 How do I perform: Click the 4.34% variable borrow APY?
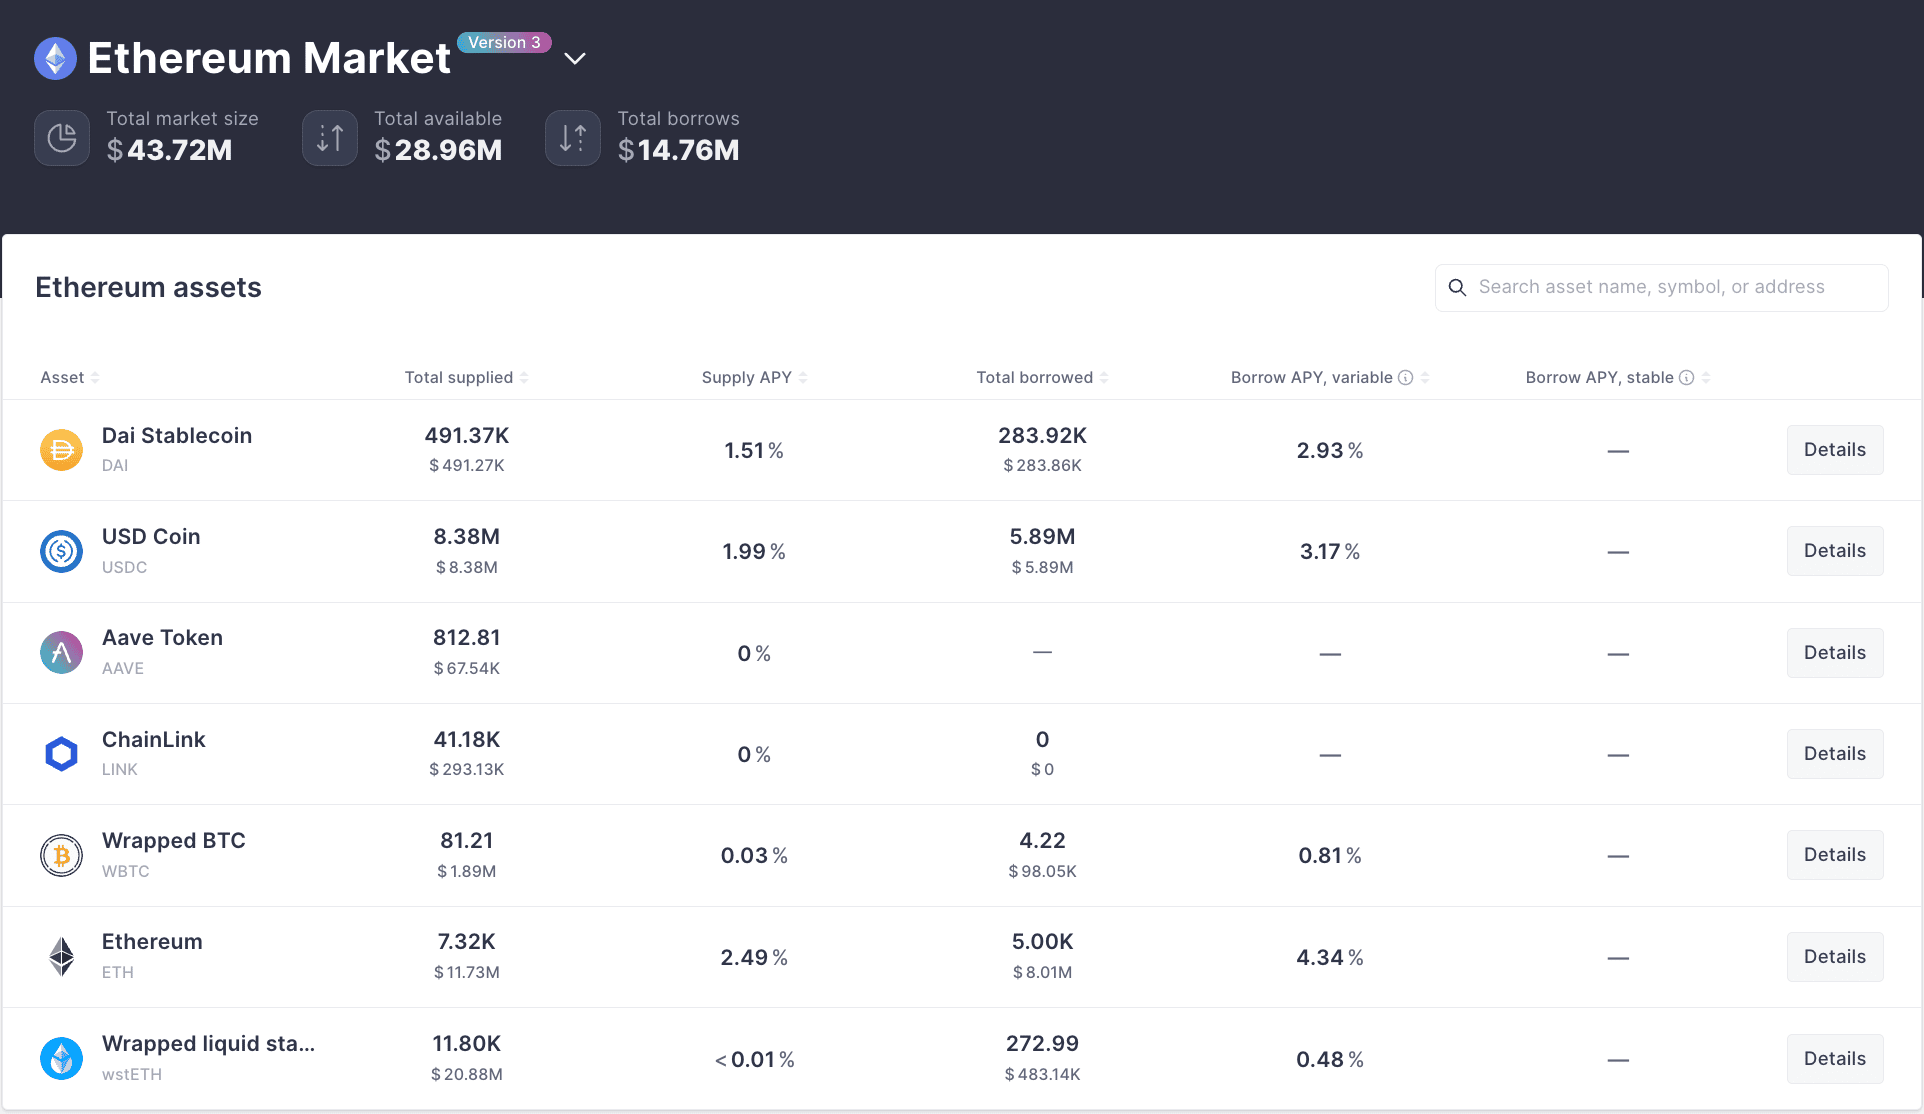[1330, 958]
